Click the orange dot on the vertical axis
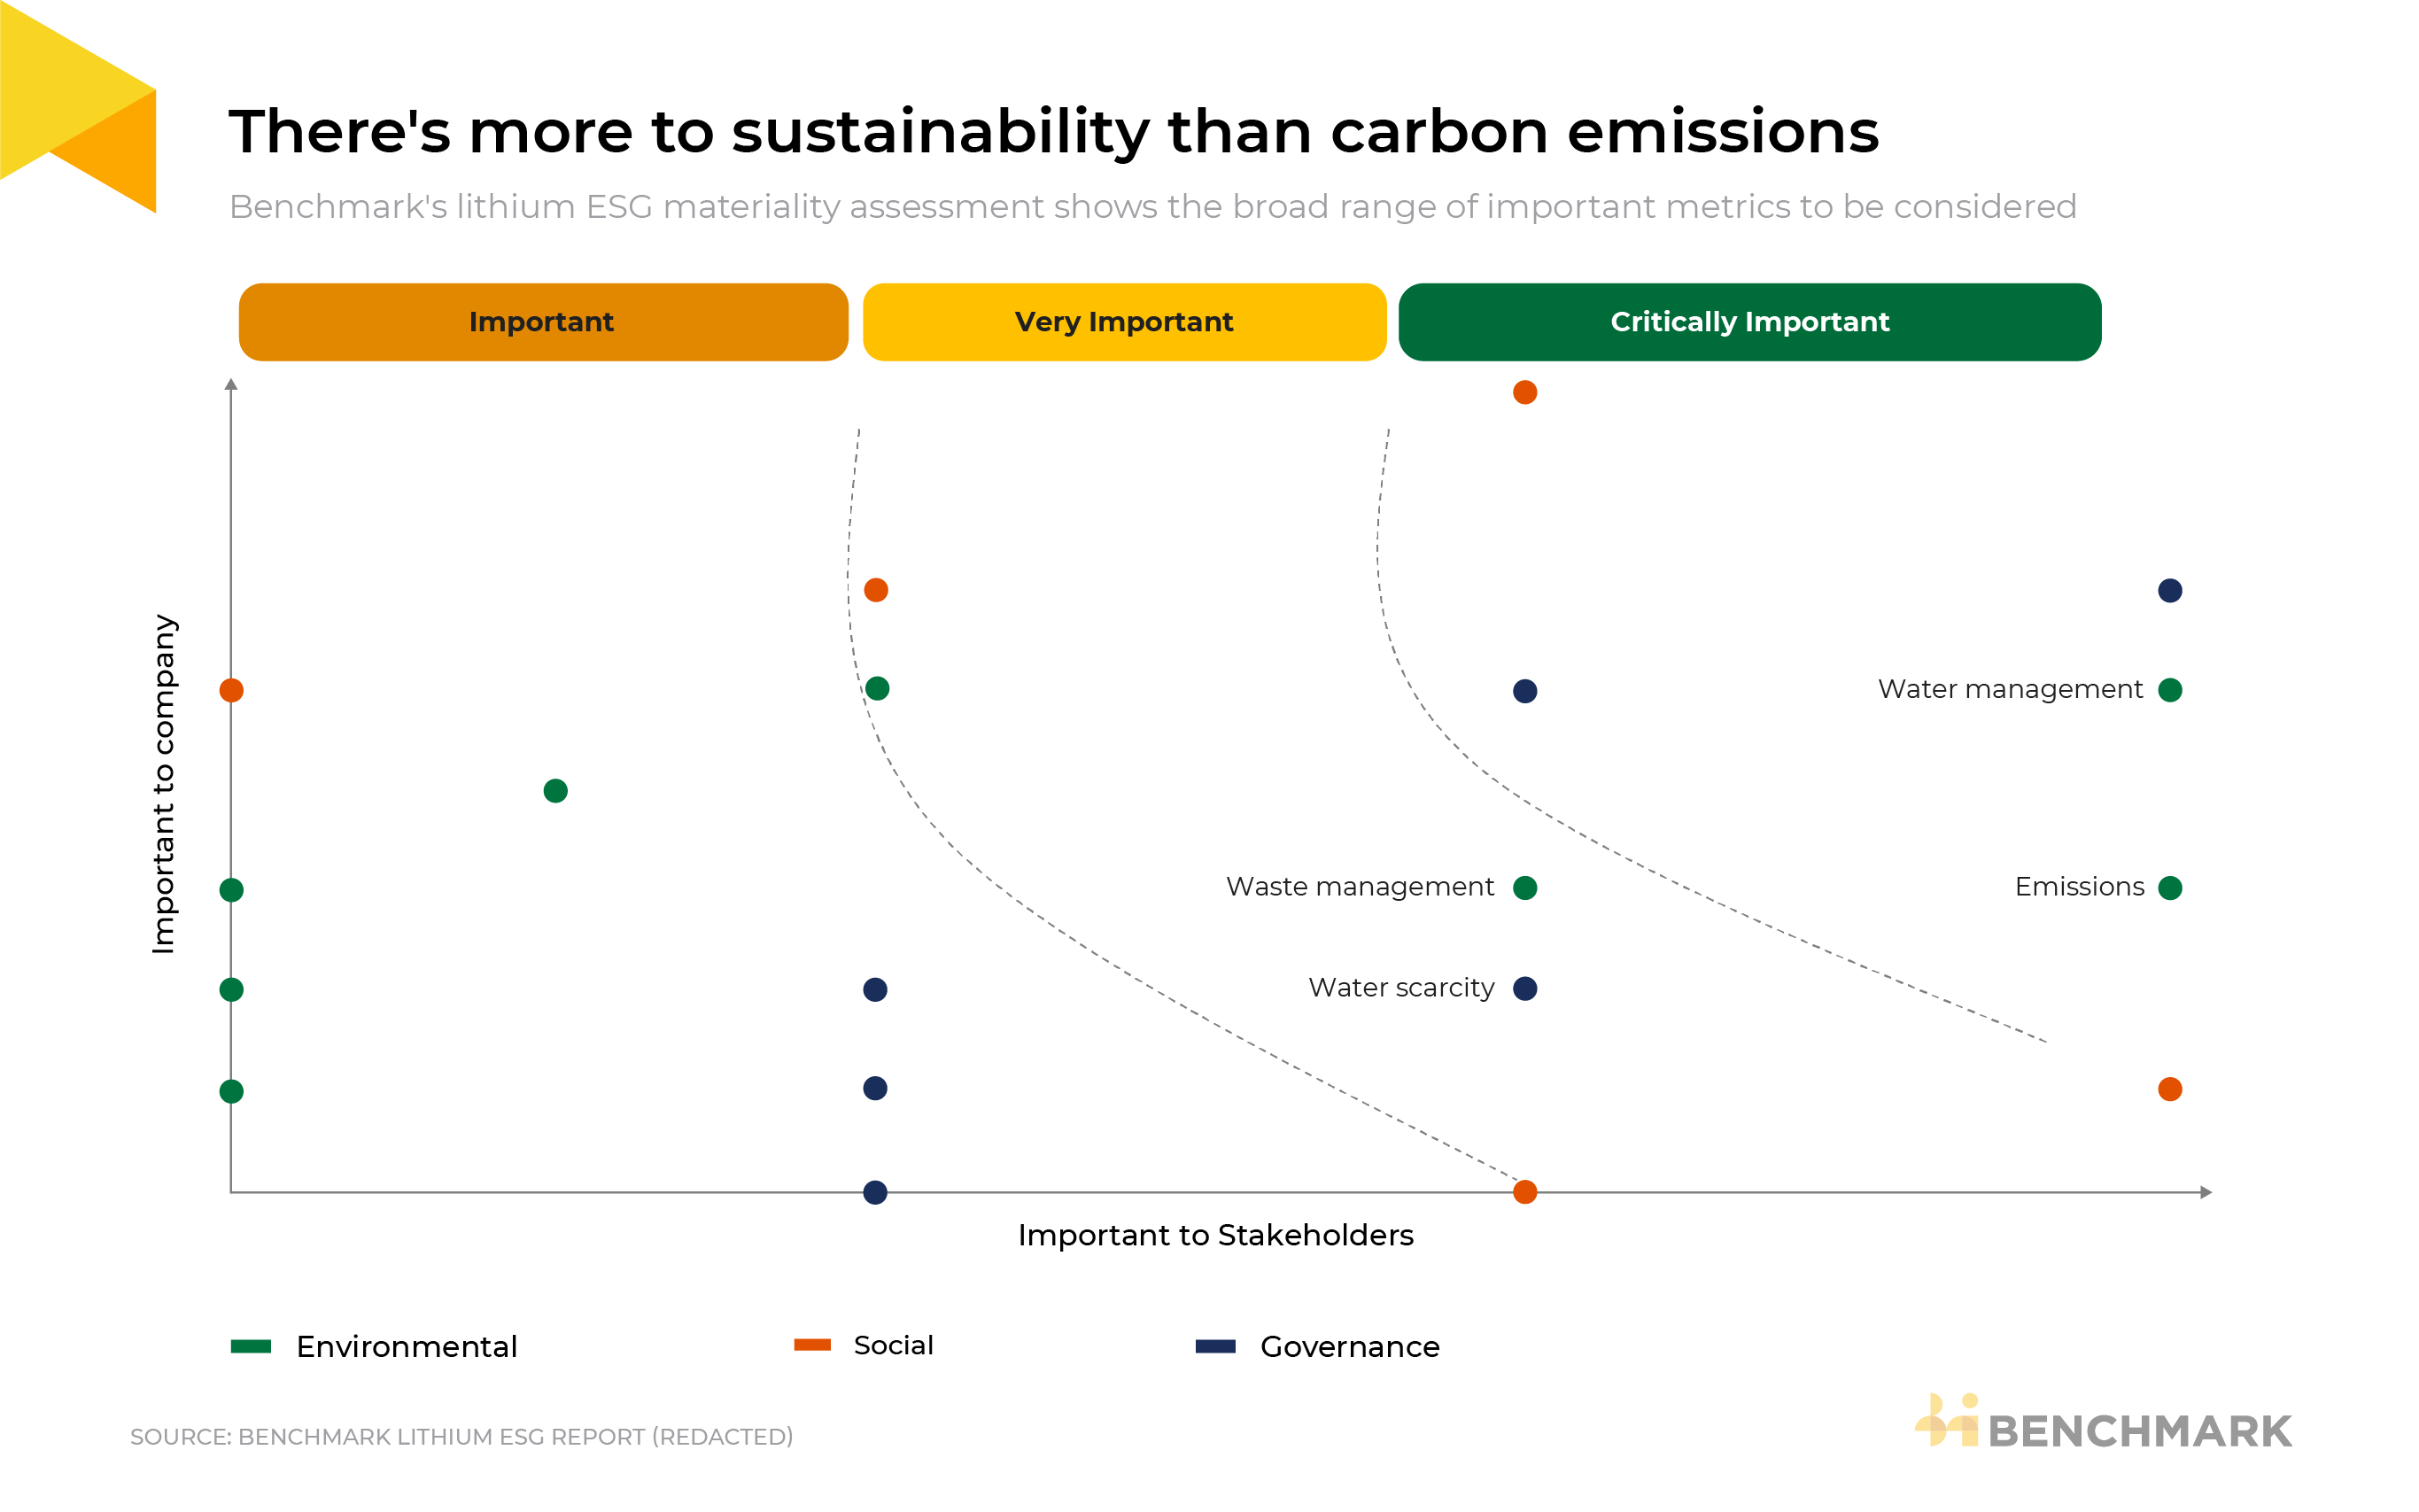 point(231,690)
